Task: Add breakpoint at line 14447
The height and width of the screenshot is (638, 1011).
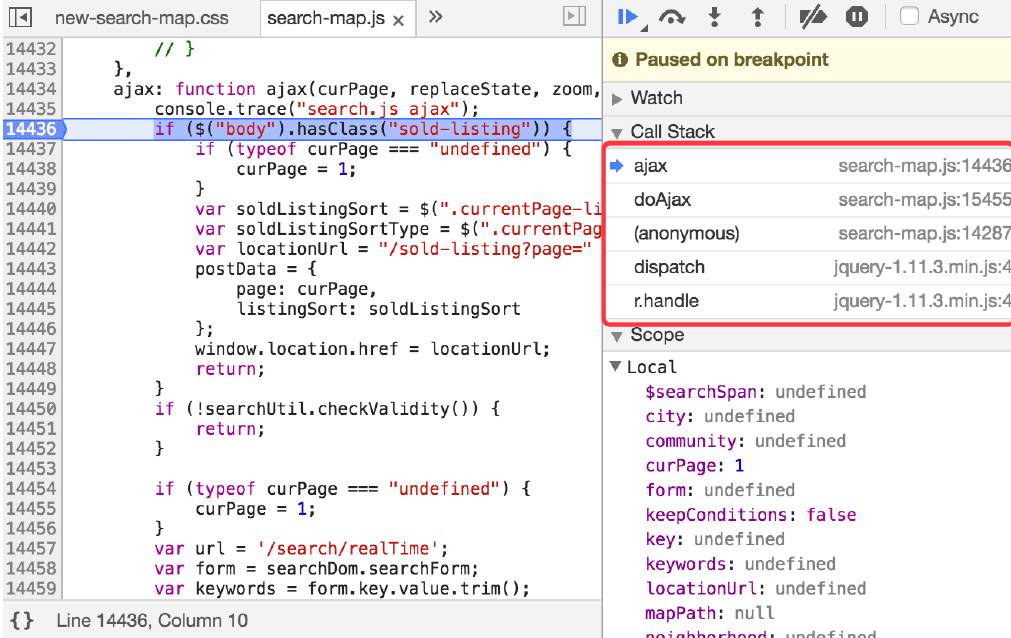Action: pos(32,349)
